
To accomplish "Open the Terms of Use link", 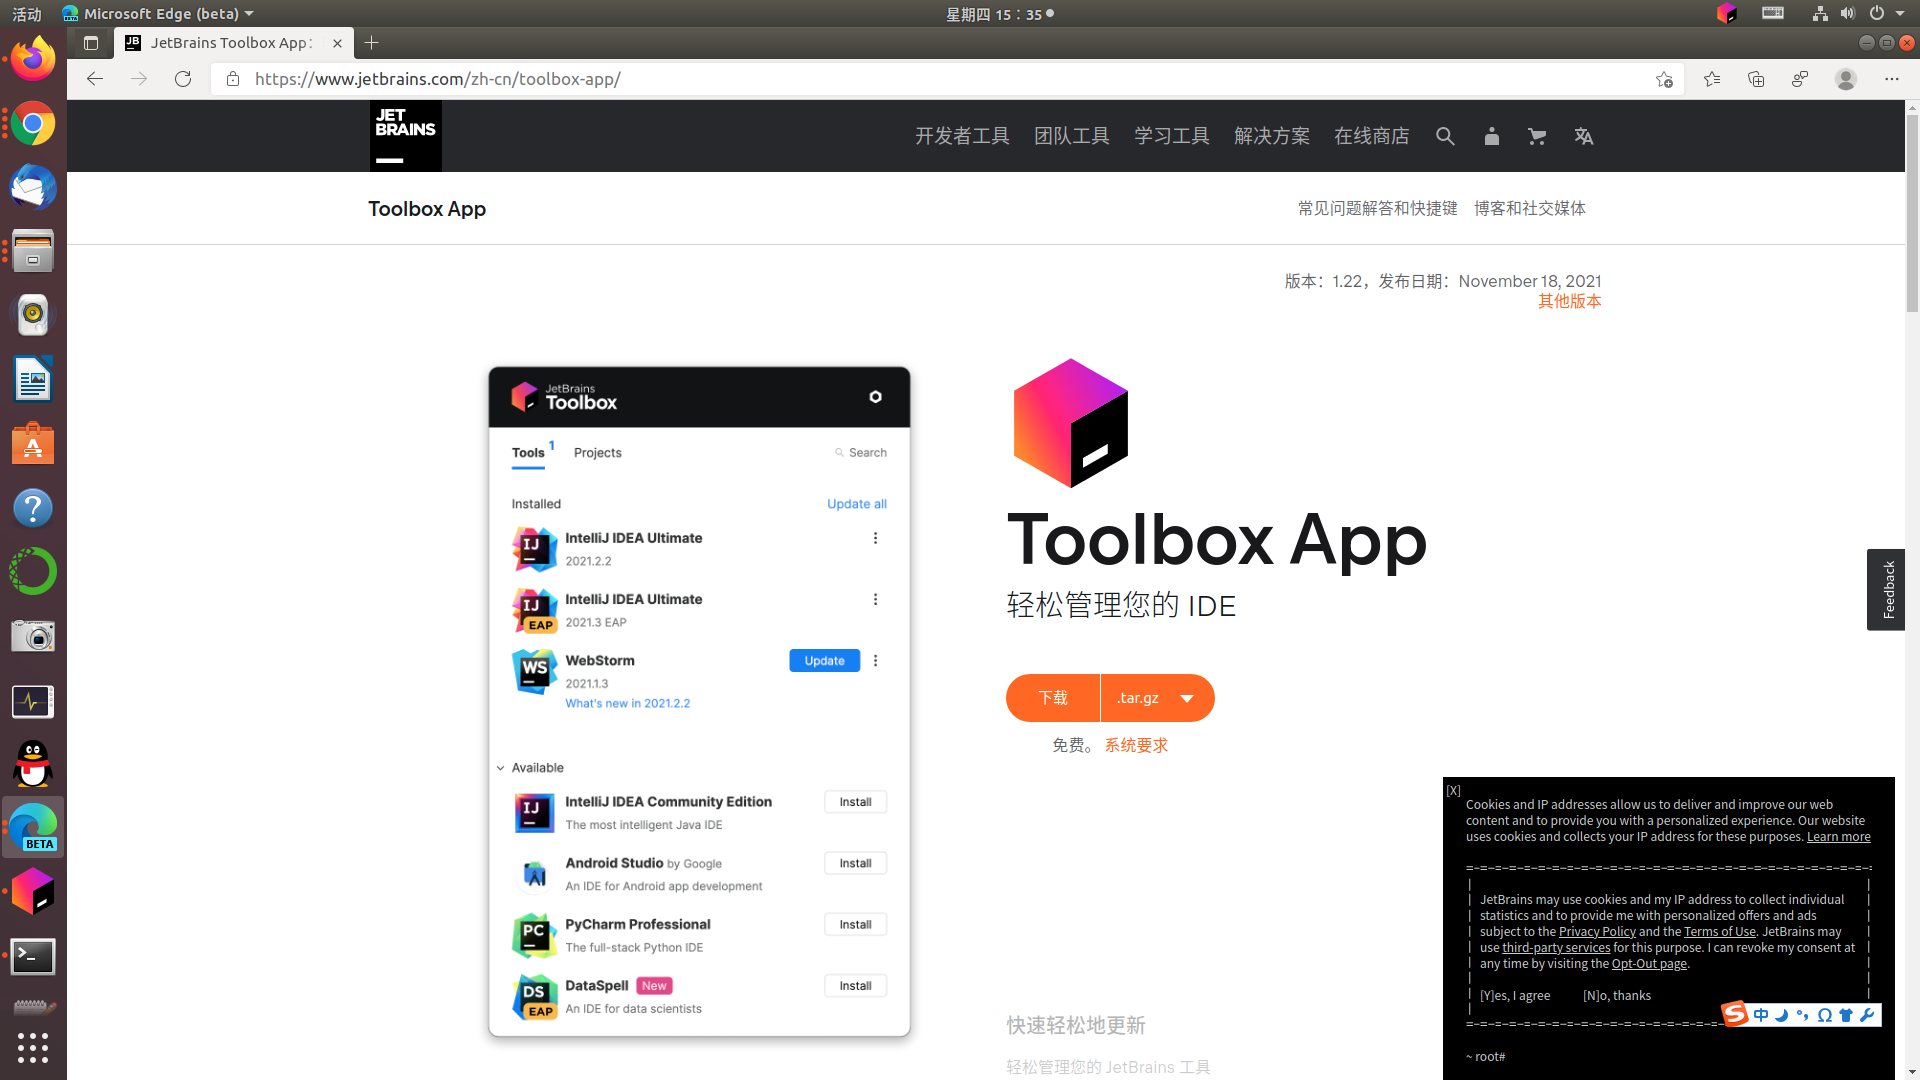I will click(1720, 932).
